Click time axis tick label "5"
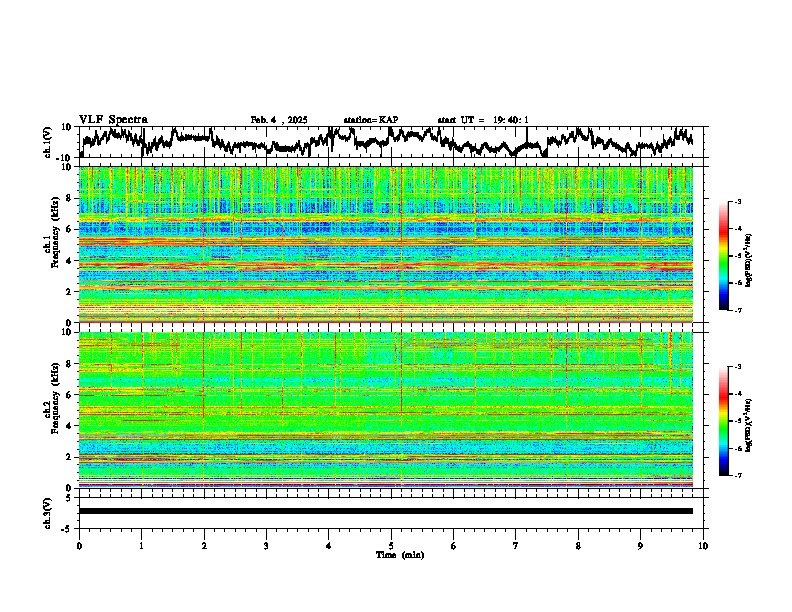Screen dimensions: 792x612 [x=391, y=546]
